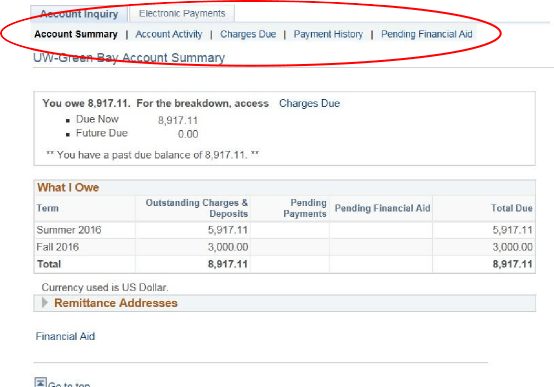Image resolution: width=554 pixels, height=387 pixels.
Task: Click the Total Due column header
Action: [x=512, y=208]
